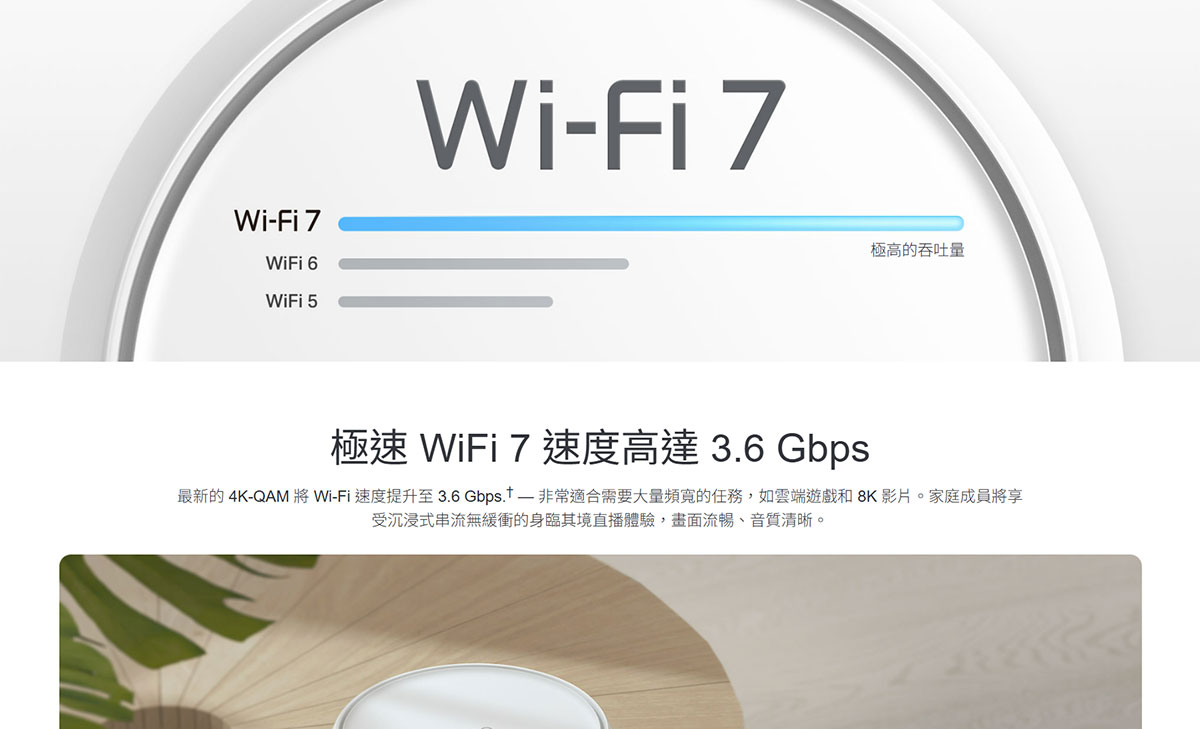Select the WiFi 6 bar label
The width and height of the screenshot is (1200, 729).
291,263
